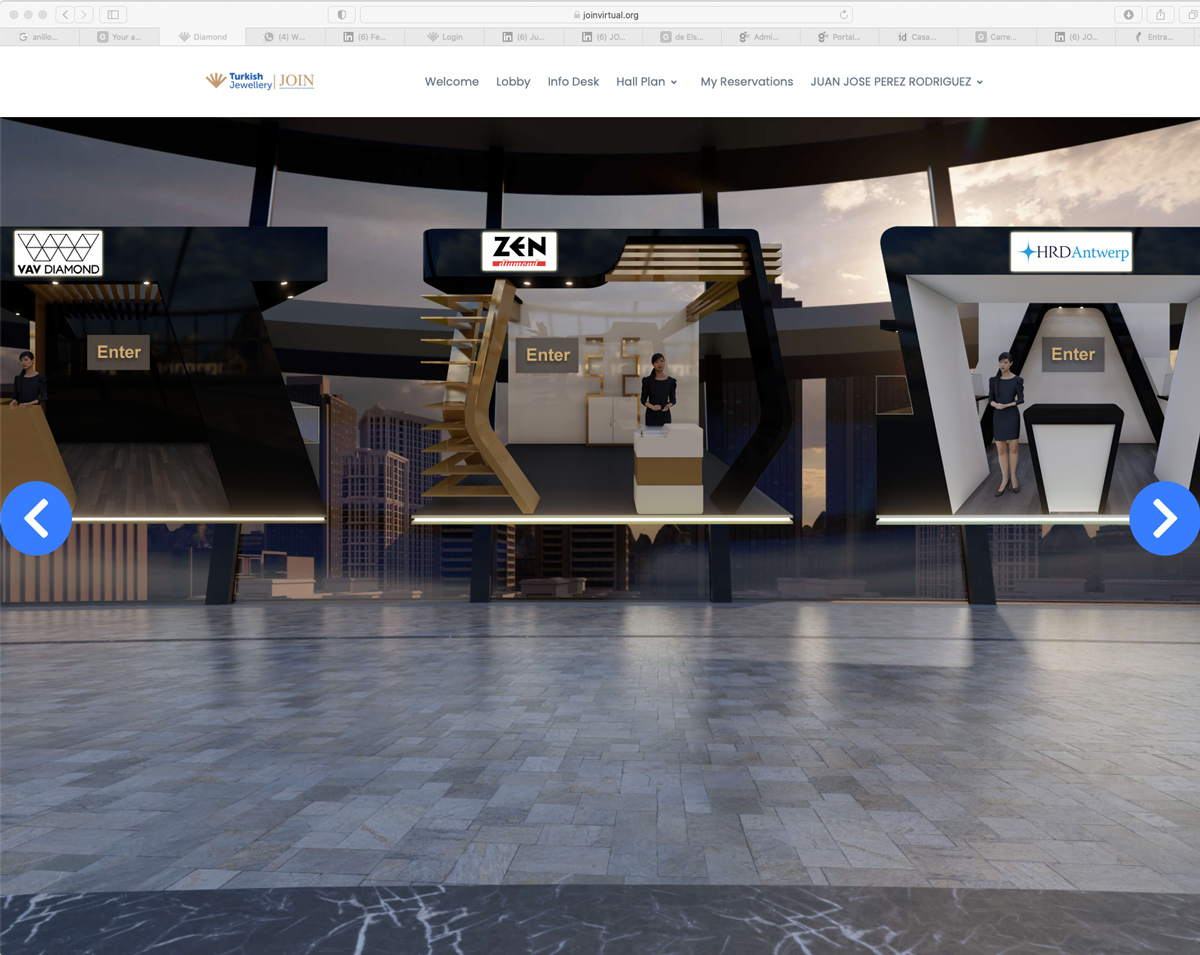Enter the HRD Antwerp booth
The height and width of the screenshot is (955, 1200).
tap(1073, 354)
